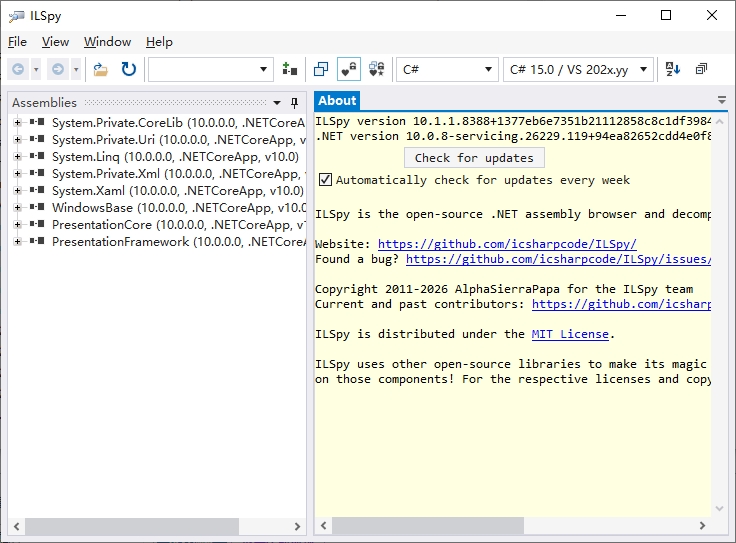This screenshot has width=736, height=543.
Task: Click the About pane scroll up arrow
Action: coord(719,121)
